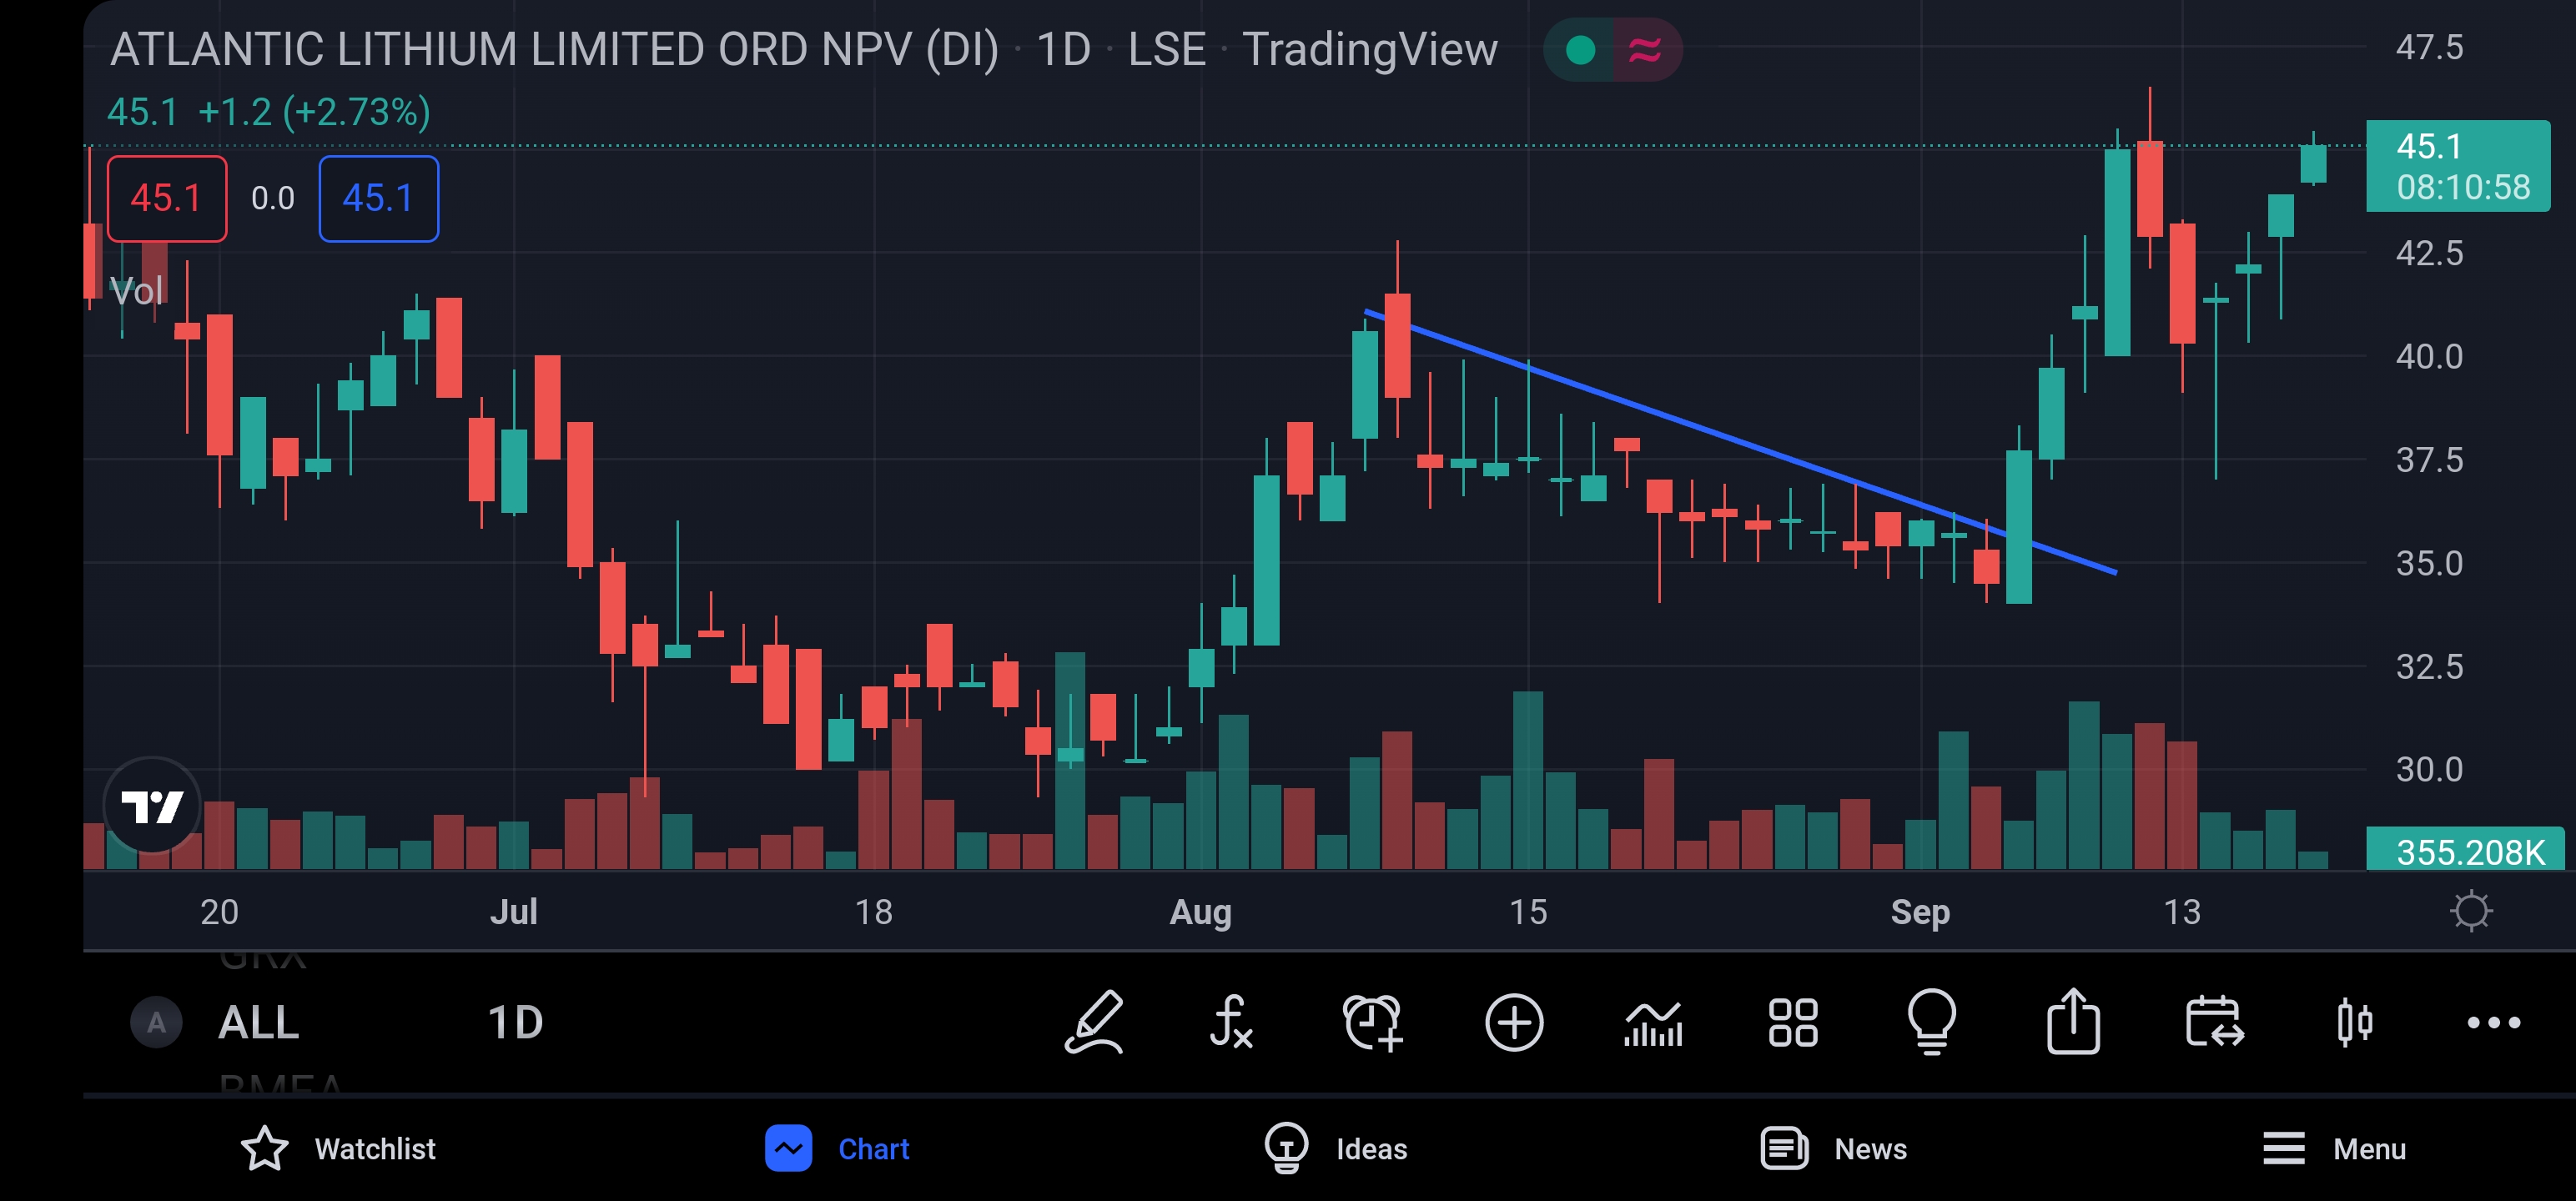Open the layout grid icon

coord(1793,1022)
